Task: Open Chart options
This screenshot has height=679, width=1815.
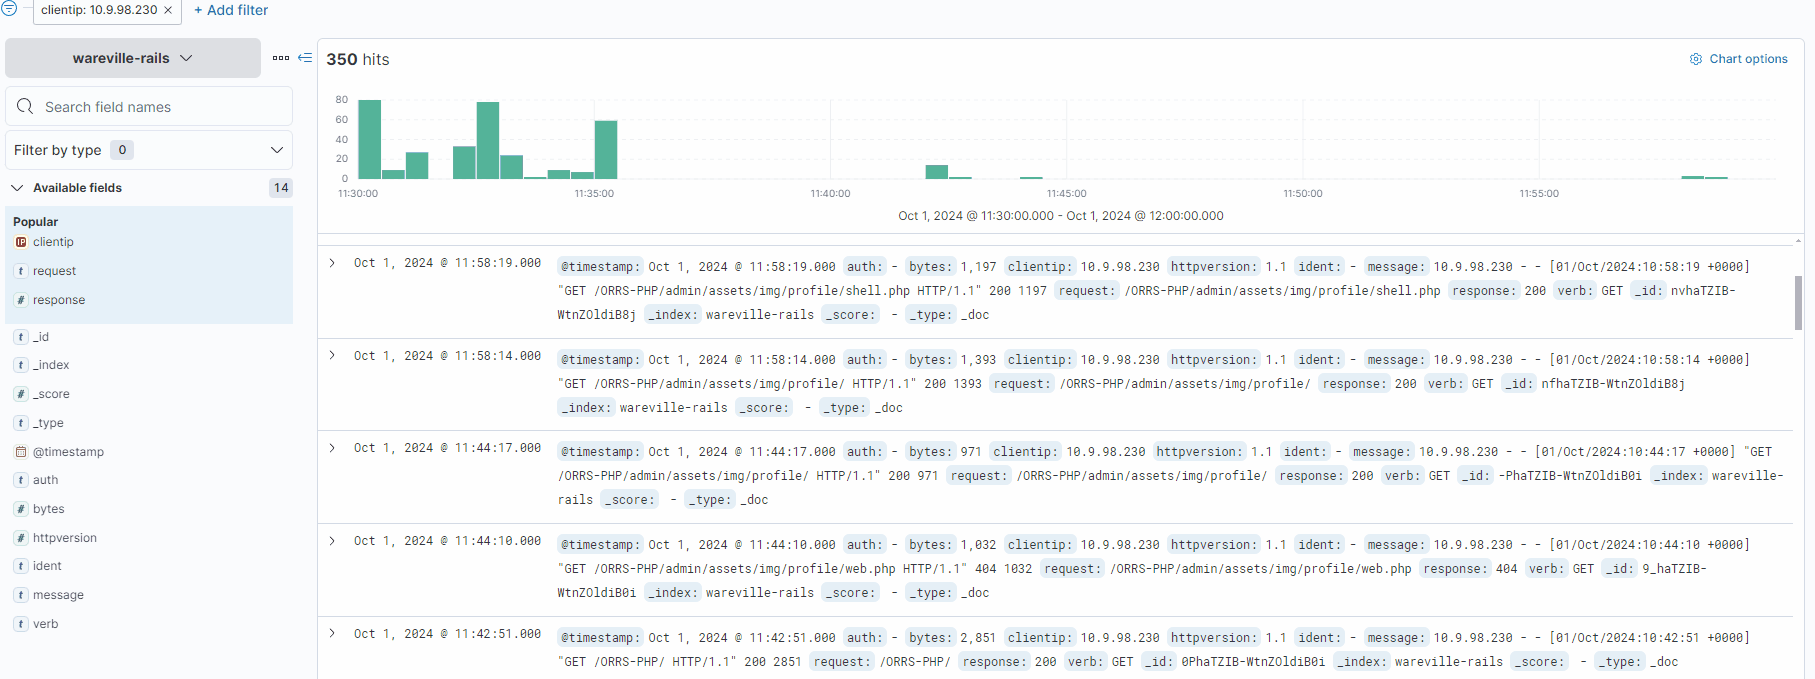Action: (1738, 59)
